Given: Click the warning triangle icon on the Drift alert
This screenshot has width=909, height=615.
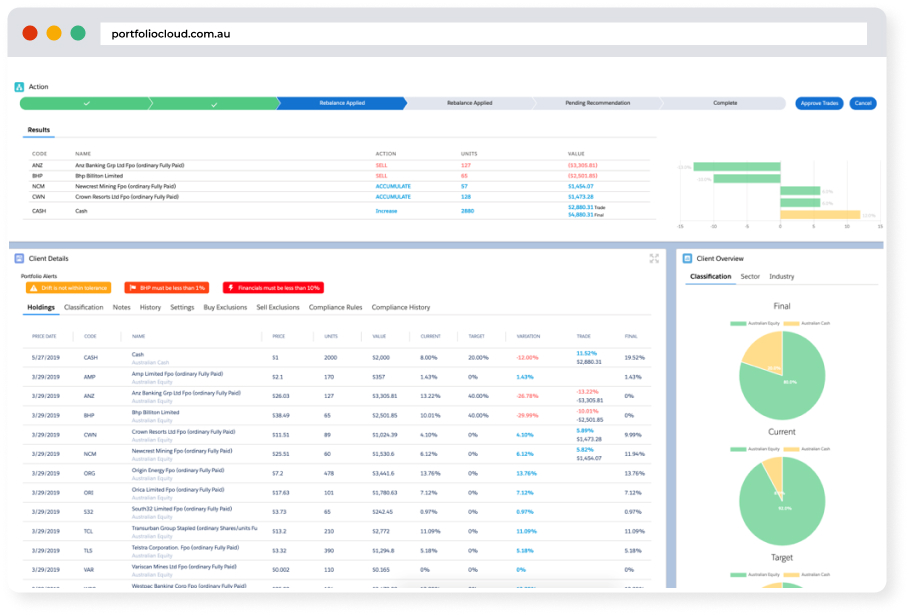Looking at the screenshot, I should coord(34,288).
